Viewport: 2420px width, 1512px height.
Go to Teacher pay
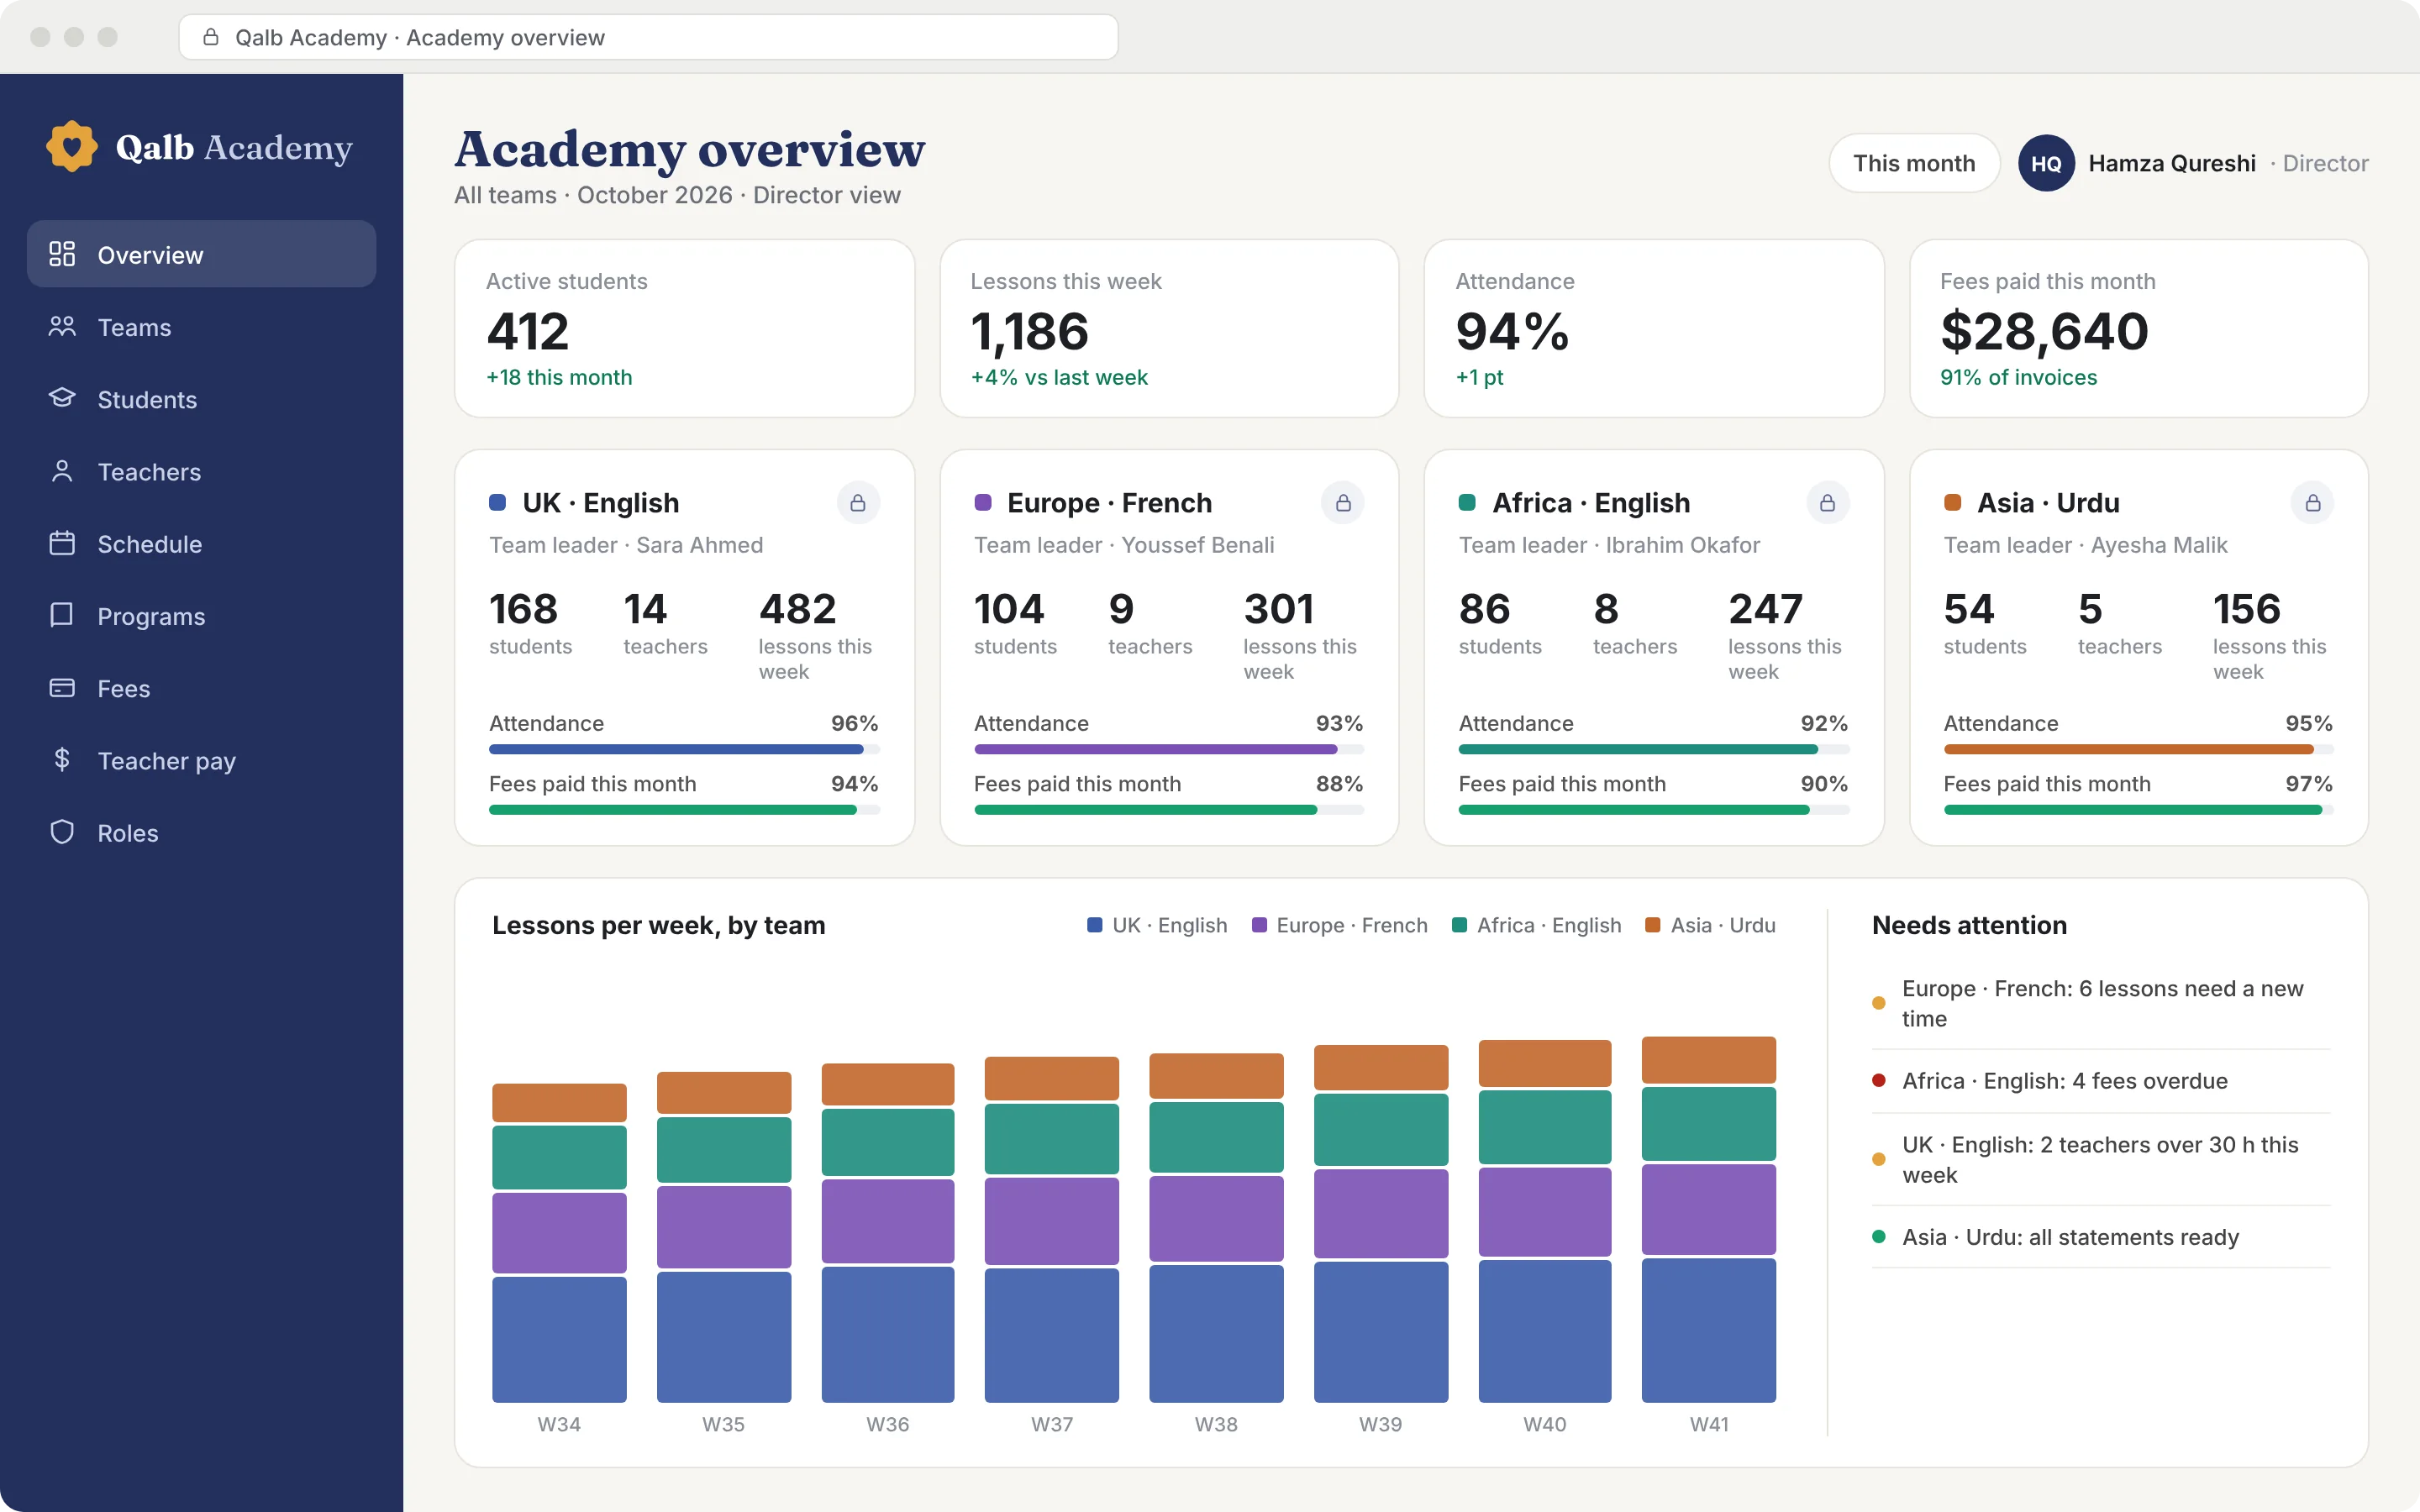pyautogui.click(x=201, y=760)
